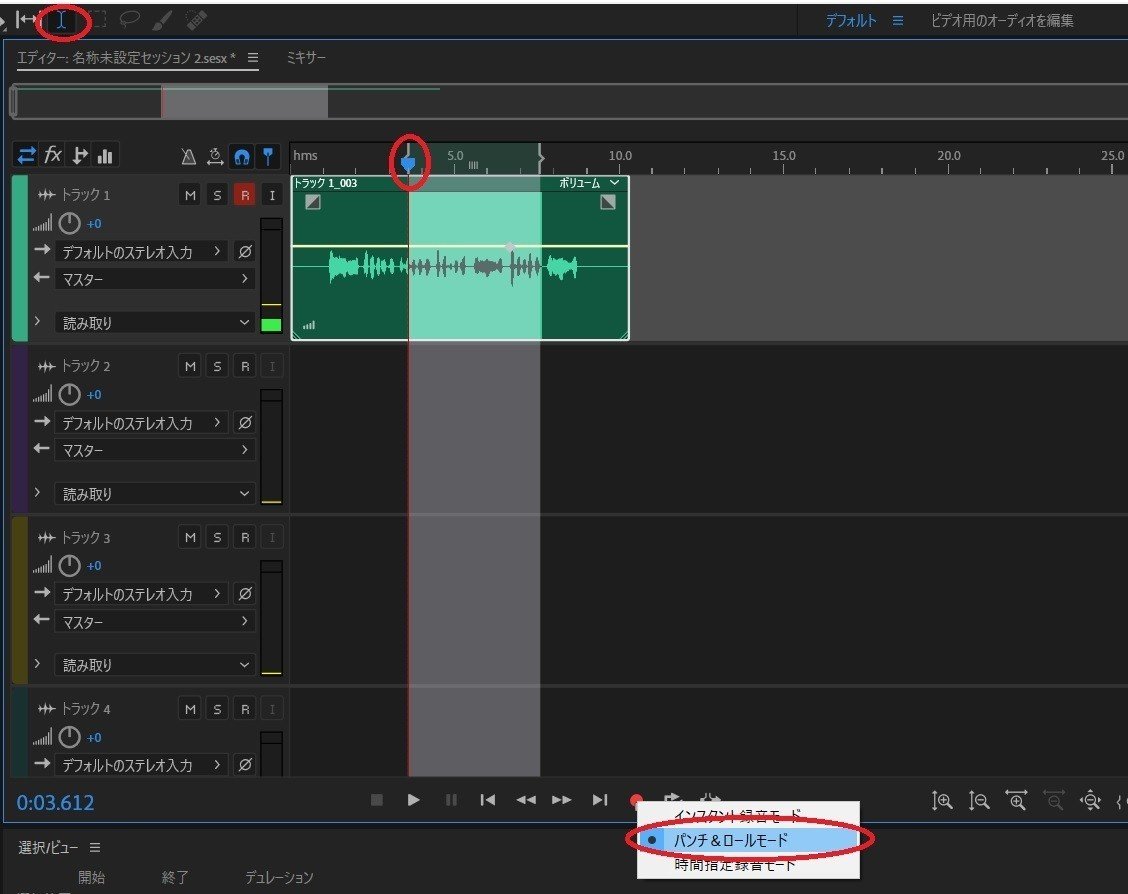The image size is (1128, 894).
Task: Open トラック 1 マスター output dropdown
Action: 155,279
